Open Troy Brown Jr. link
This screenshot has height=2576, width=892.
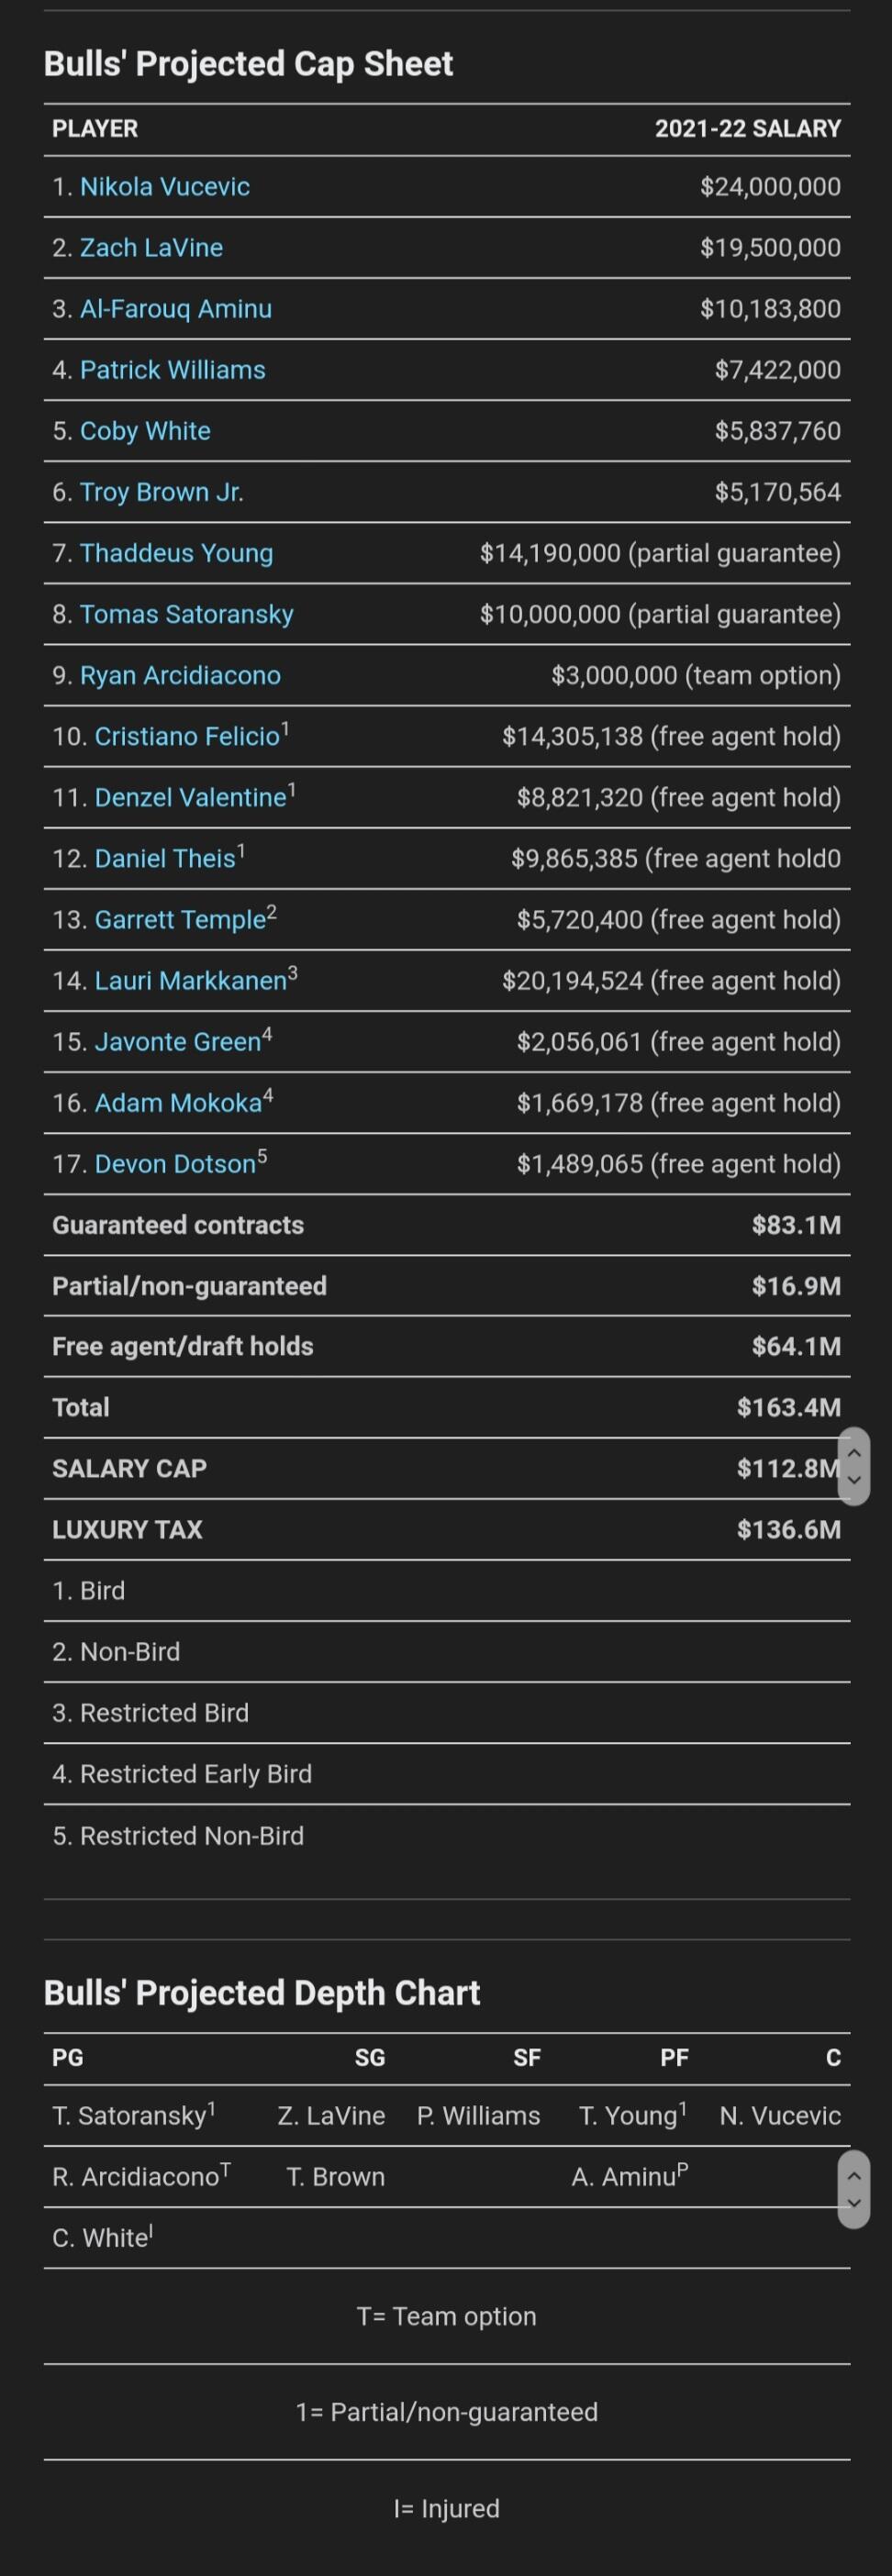pyautogui.click(x=161, y=492)
